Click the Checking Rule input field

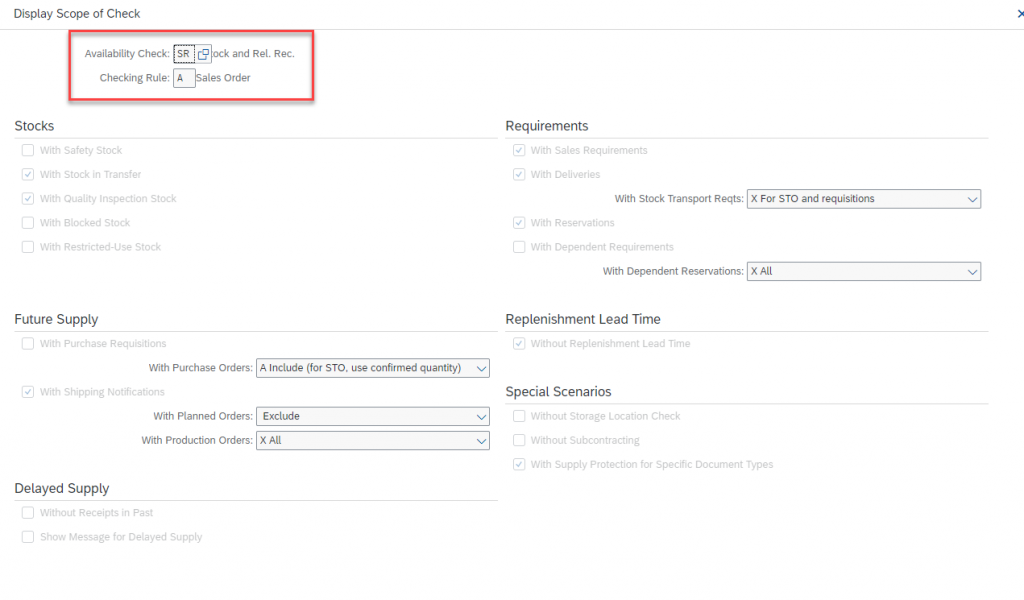tap(184, 78)
